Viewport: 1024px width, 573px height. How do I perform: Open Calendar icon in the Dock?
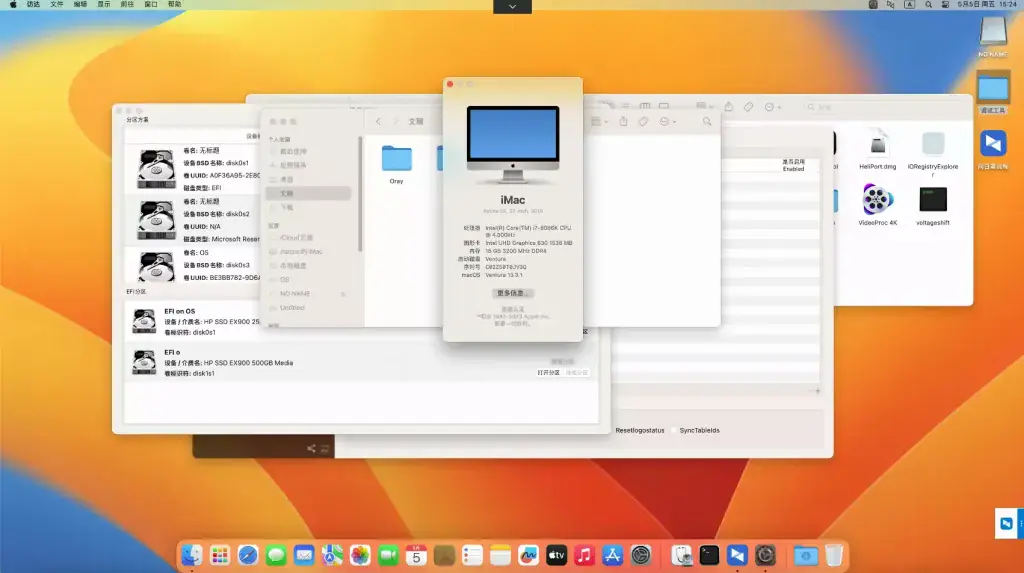point(416,555)
